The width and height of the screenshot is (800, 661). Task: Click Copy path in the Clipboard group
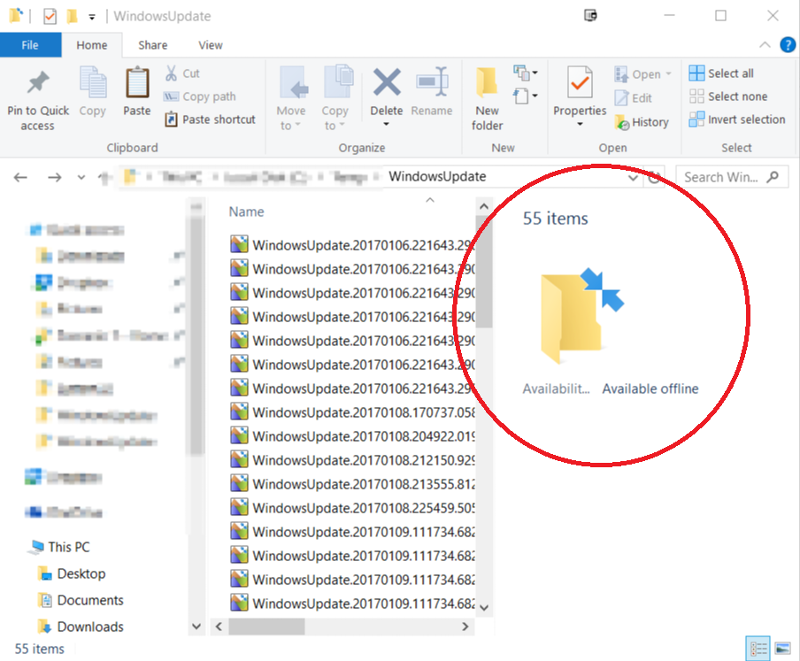click(199, 96)
